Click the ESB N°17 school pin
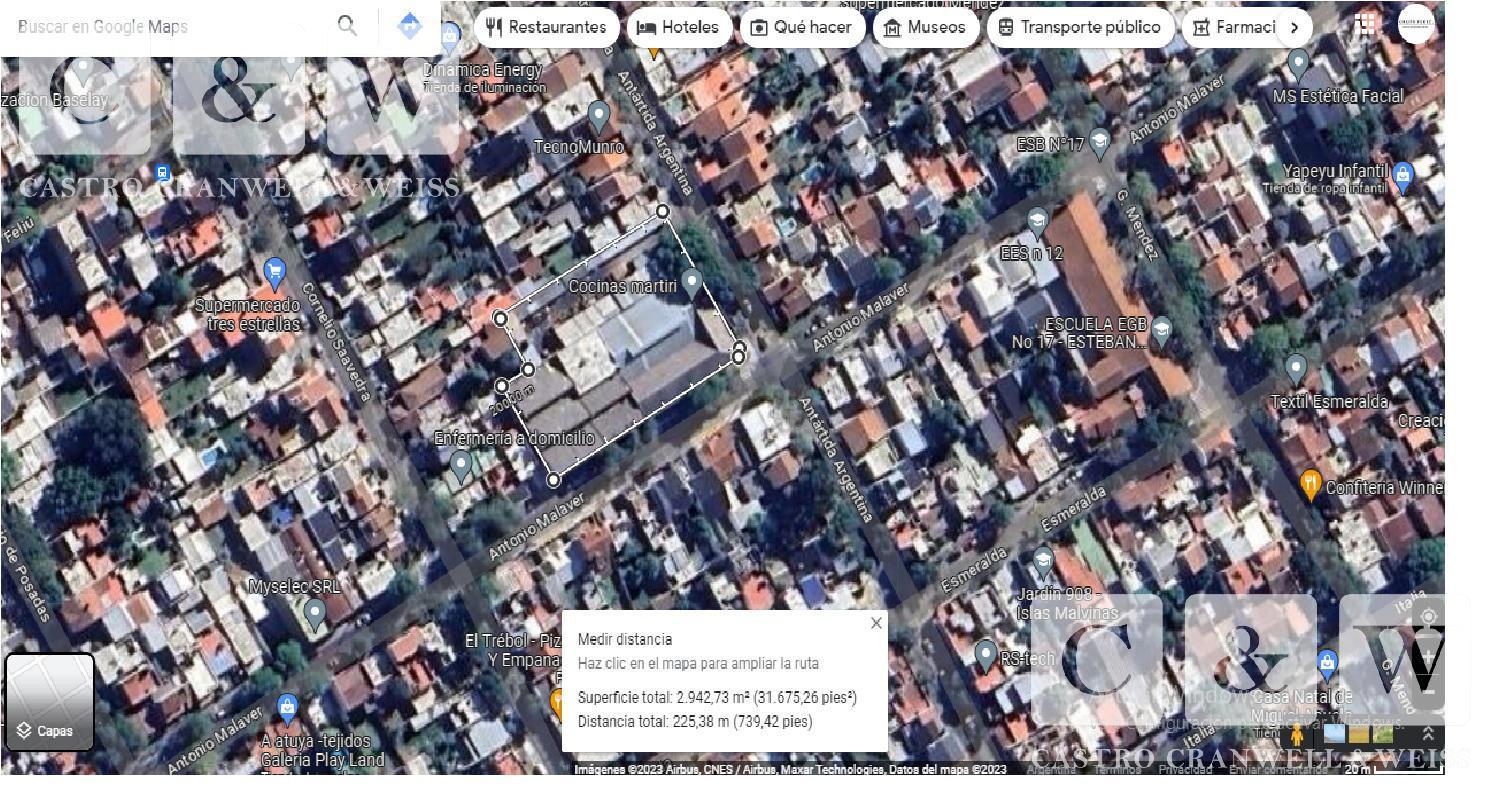 click(x=1100, y=142)
